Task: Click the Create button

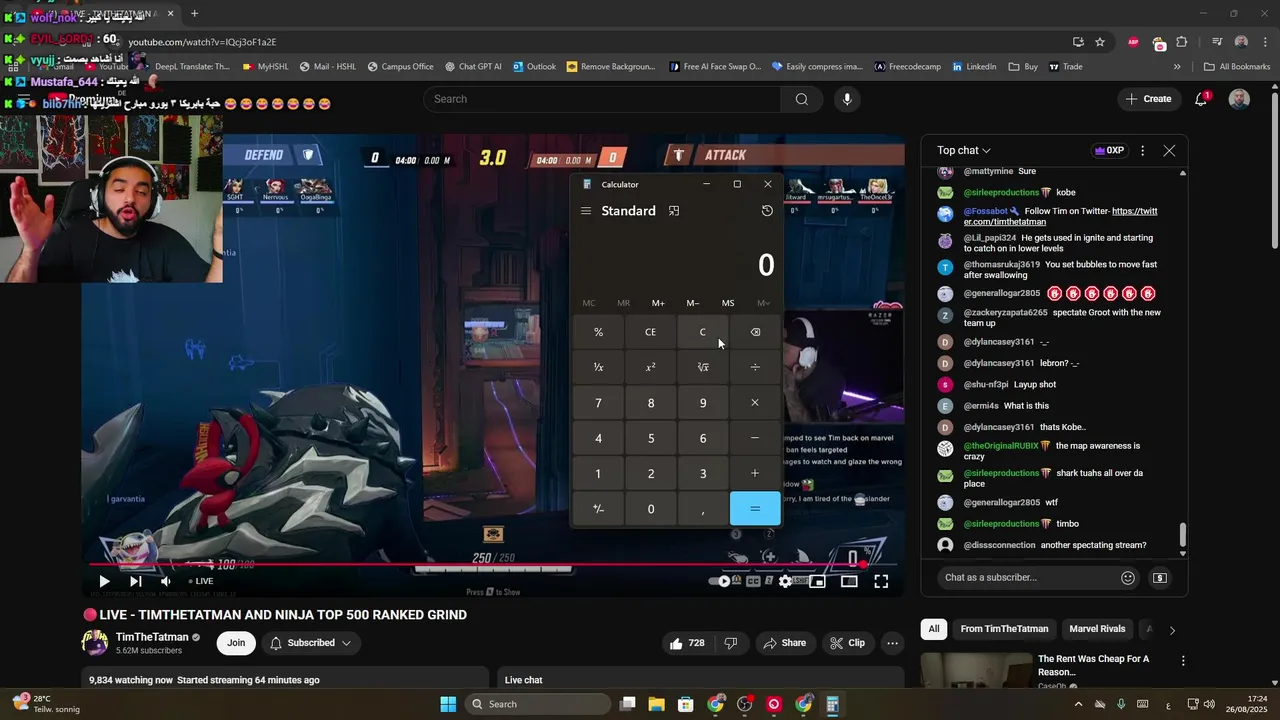Action: [1148, 99]
